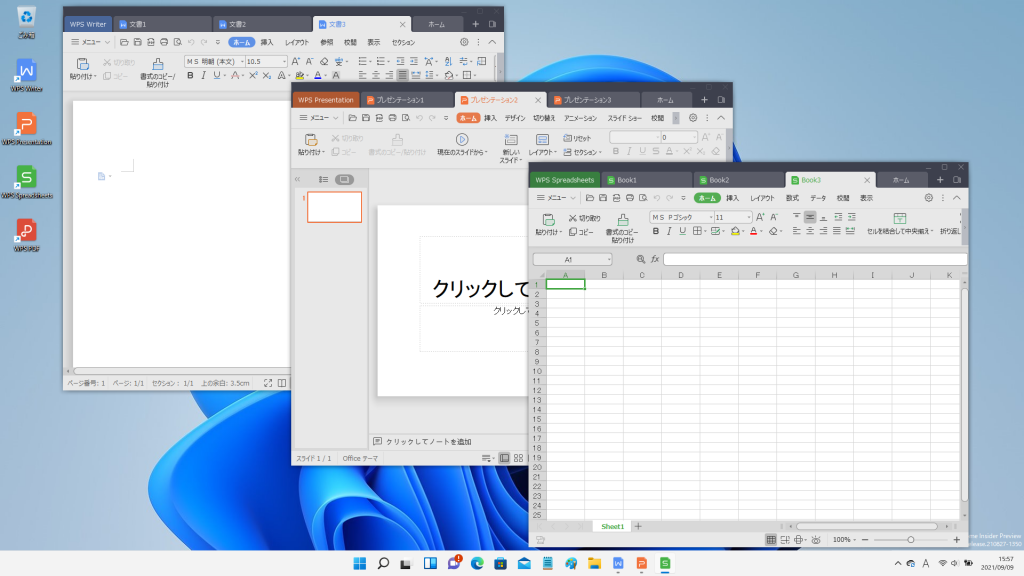Screen dimensions: 1024x576
Task: Switch to 文書2 tab in Writer
Action: (263, 24)
